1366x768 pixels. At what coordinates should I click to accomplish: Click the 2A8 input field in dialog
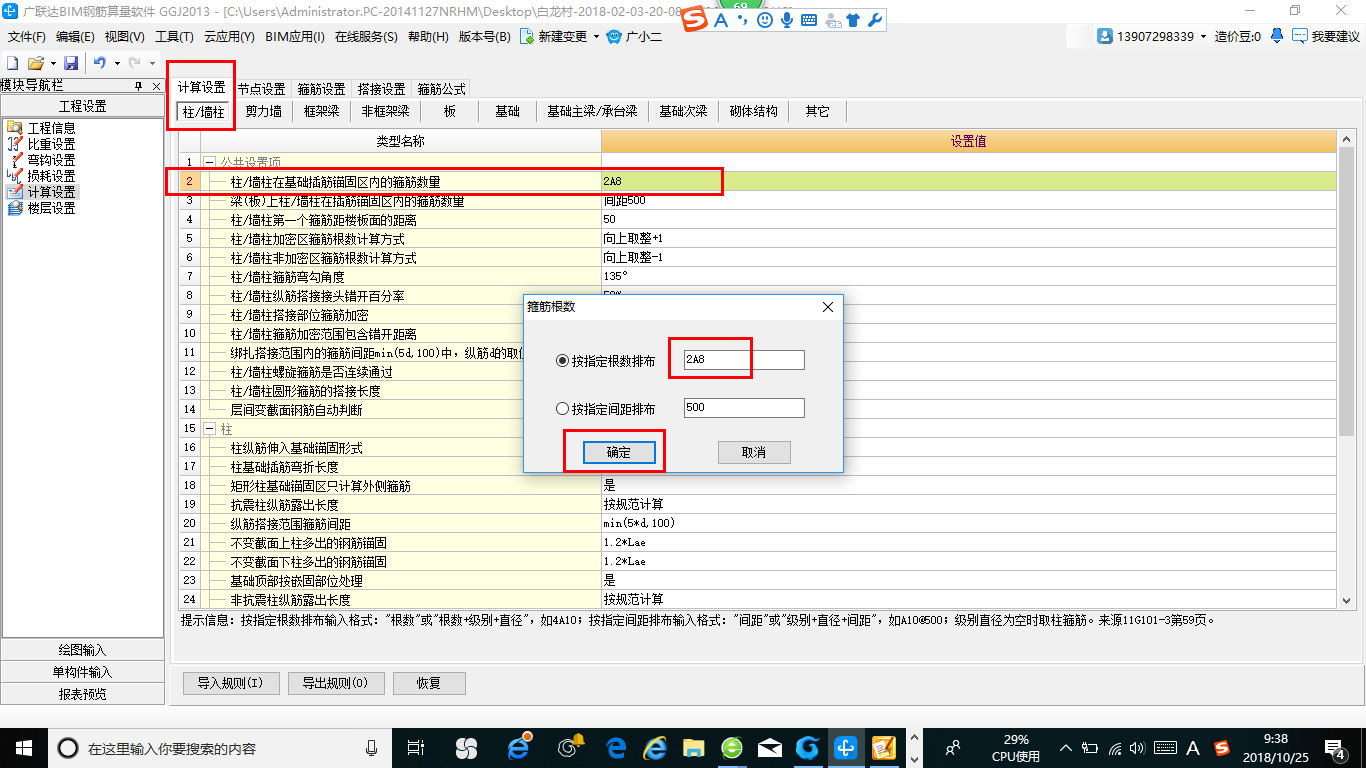click(744, 360)
